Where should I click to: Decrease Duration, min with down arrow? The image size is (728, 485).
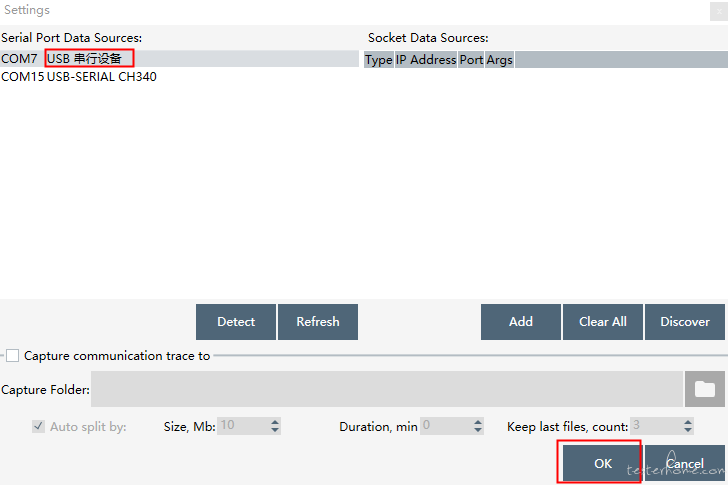click(x=478, y=430)
